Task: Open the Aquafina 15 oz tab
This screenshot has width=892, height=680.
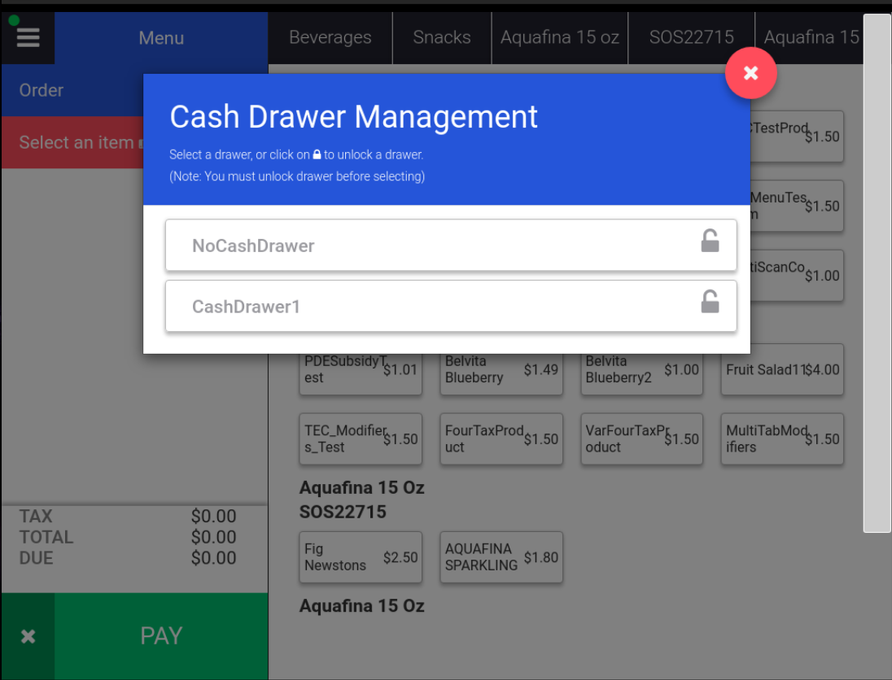Action: (x=560, y=38)
